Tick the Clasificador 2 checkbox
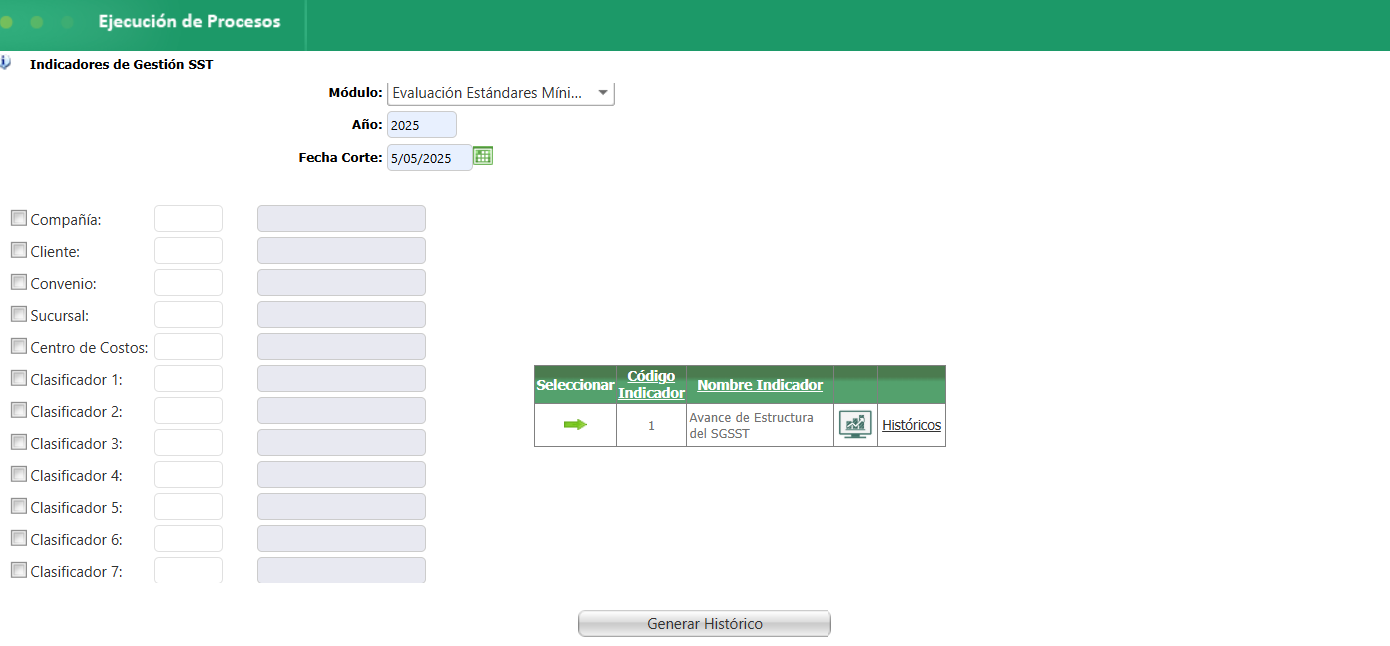The width and height of the screenshot is (1390, 646). click(19, 410)
